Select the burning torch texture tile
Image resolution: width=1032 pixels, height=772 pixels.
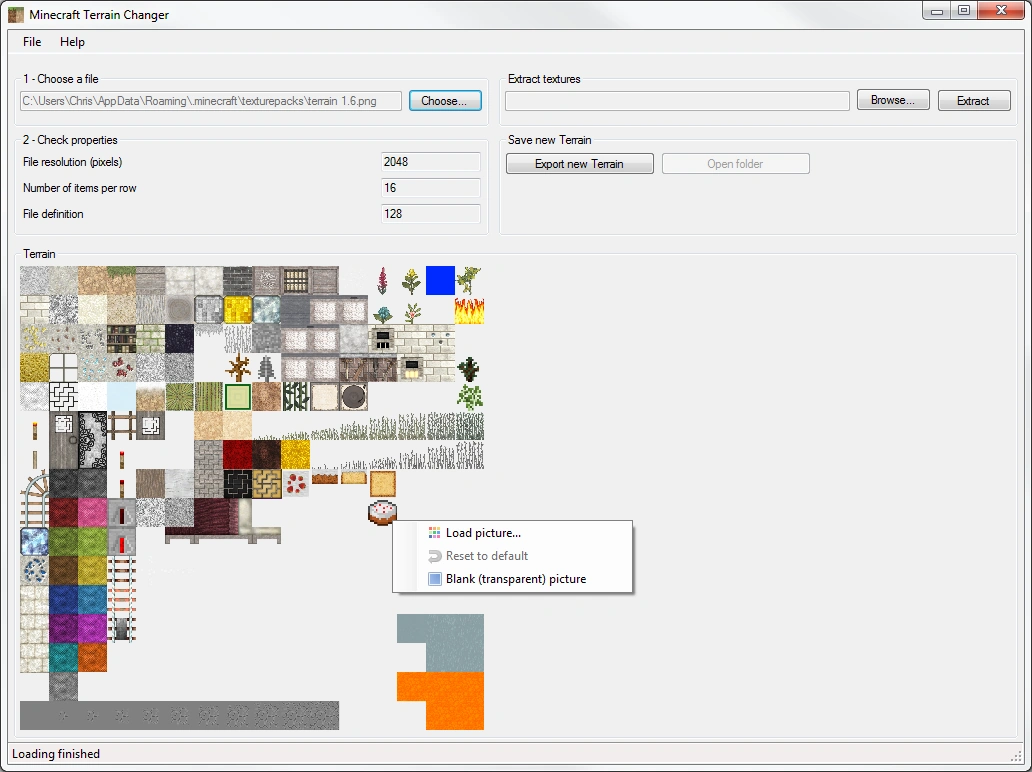(34, 430)
